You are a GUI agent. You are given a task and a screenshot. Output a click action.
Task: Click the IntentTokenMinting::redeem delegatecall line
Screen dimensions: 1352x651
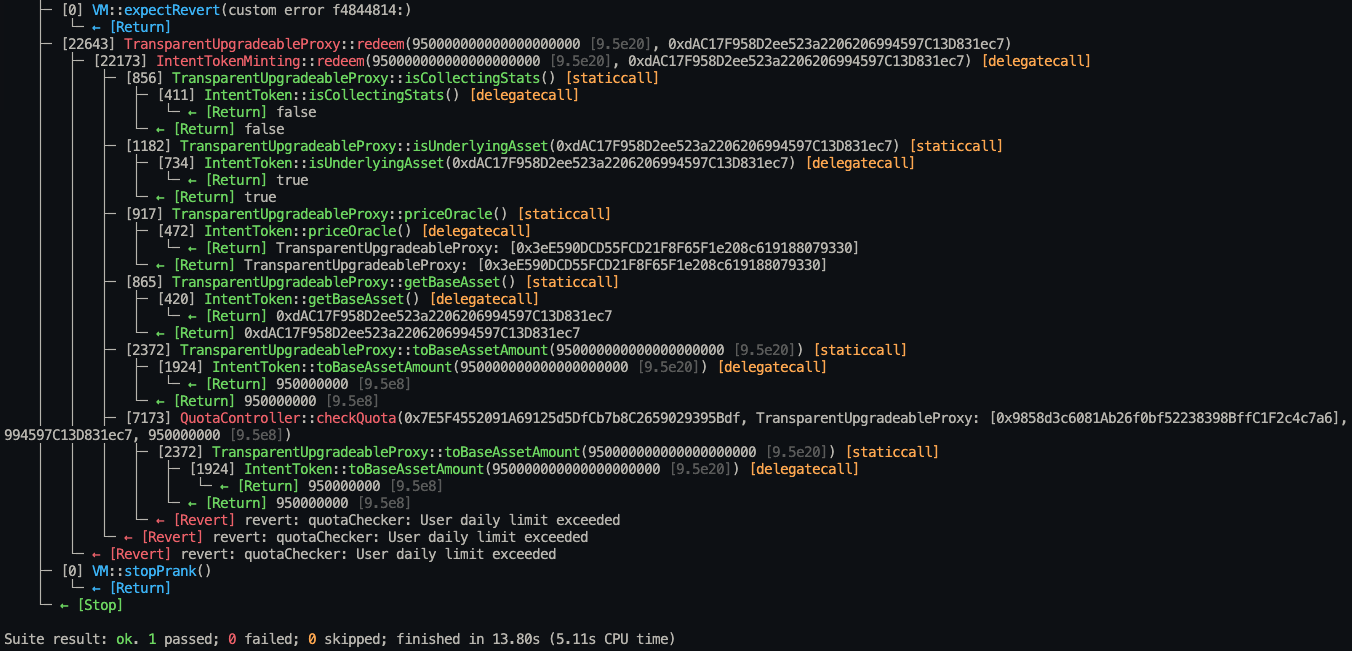tap(592, 61)
